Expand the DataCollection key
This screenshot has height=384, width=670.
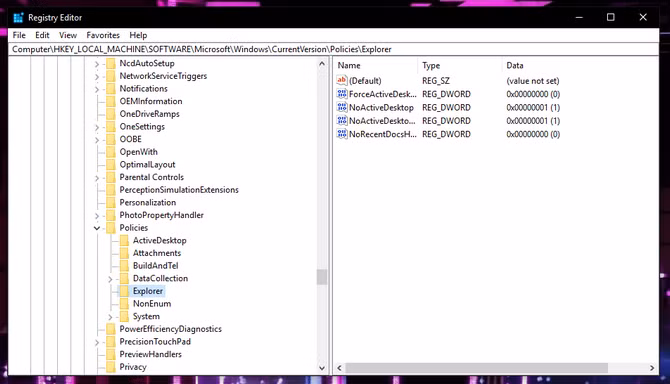pyautogui.click(x=110, y=279)
